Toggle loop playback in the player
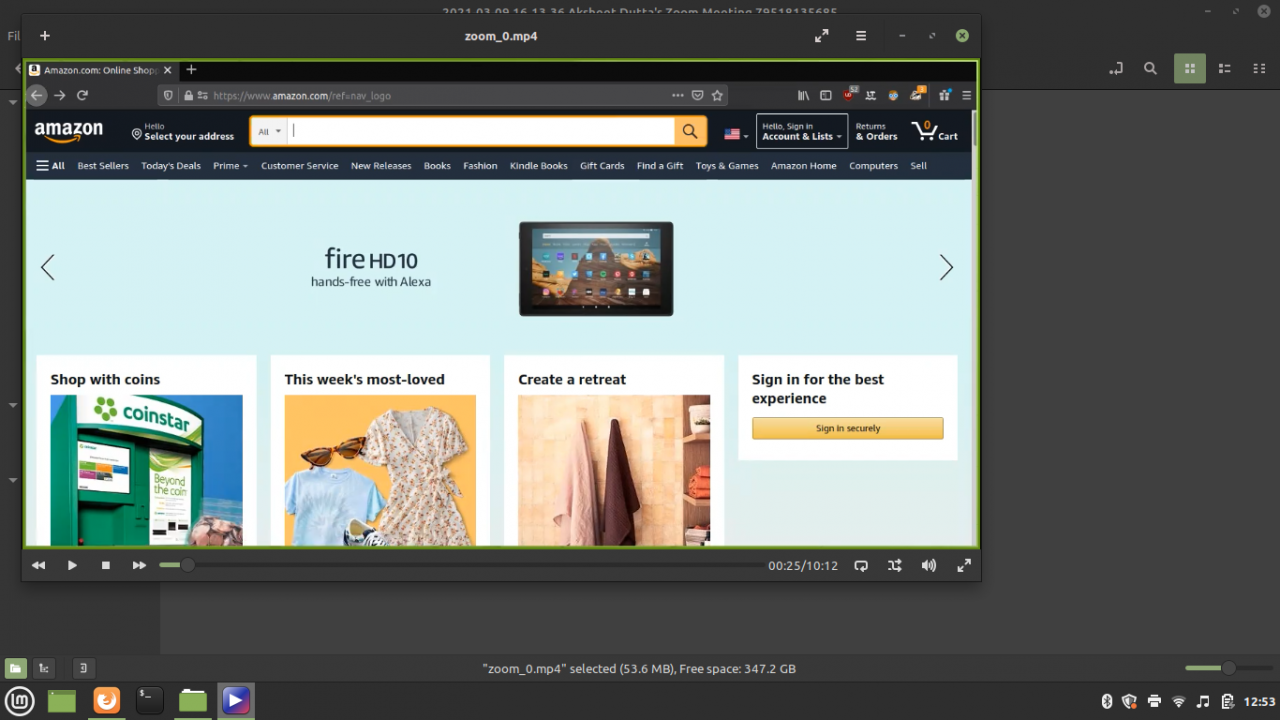Viewport: 1280px width, 720px height. tap(861, 566)
